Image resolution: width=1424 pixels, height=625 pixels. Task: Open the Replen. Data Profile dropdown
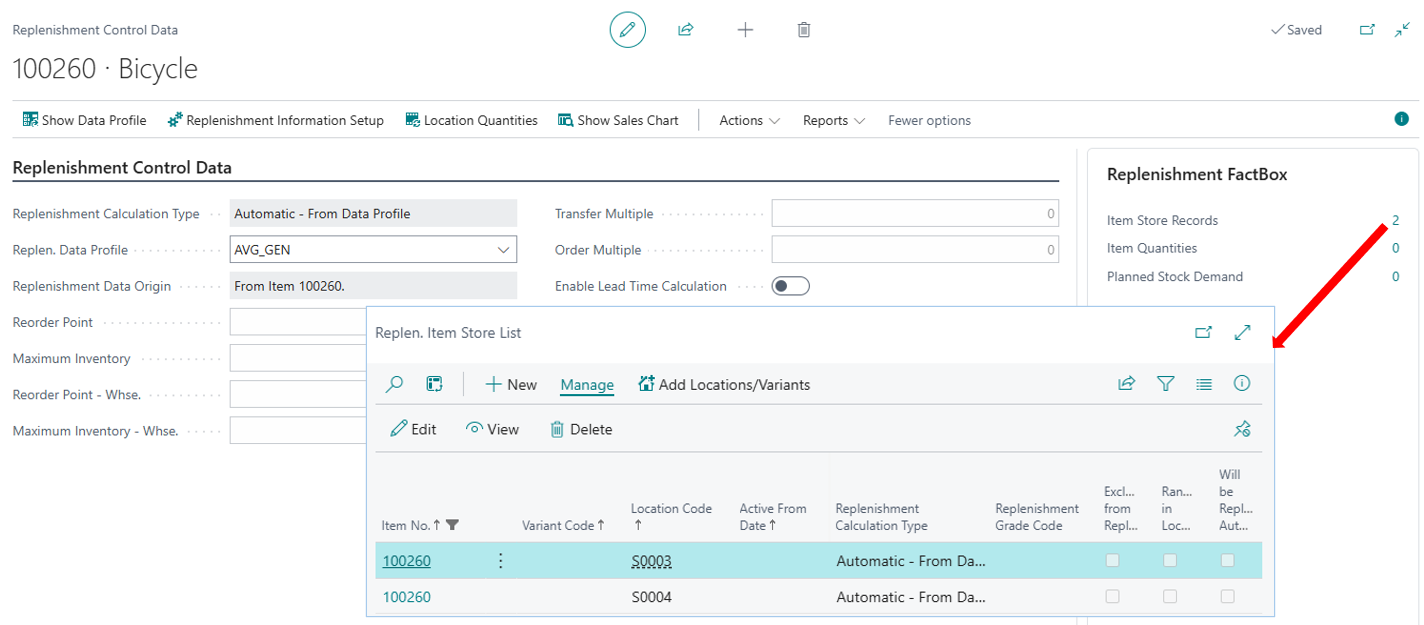coord(504,250)
